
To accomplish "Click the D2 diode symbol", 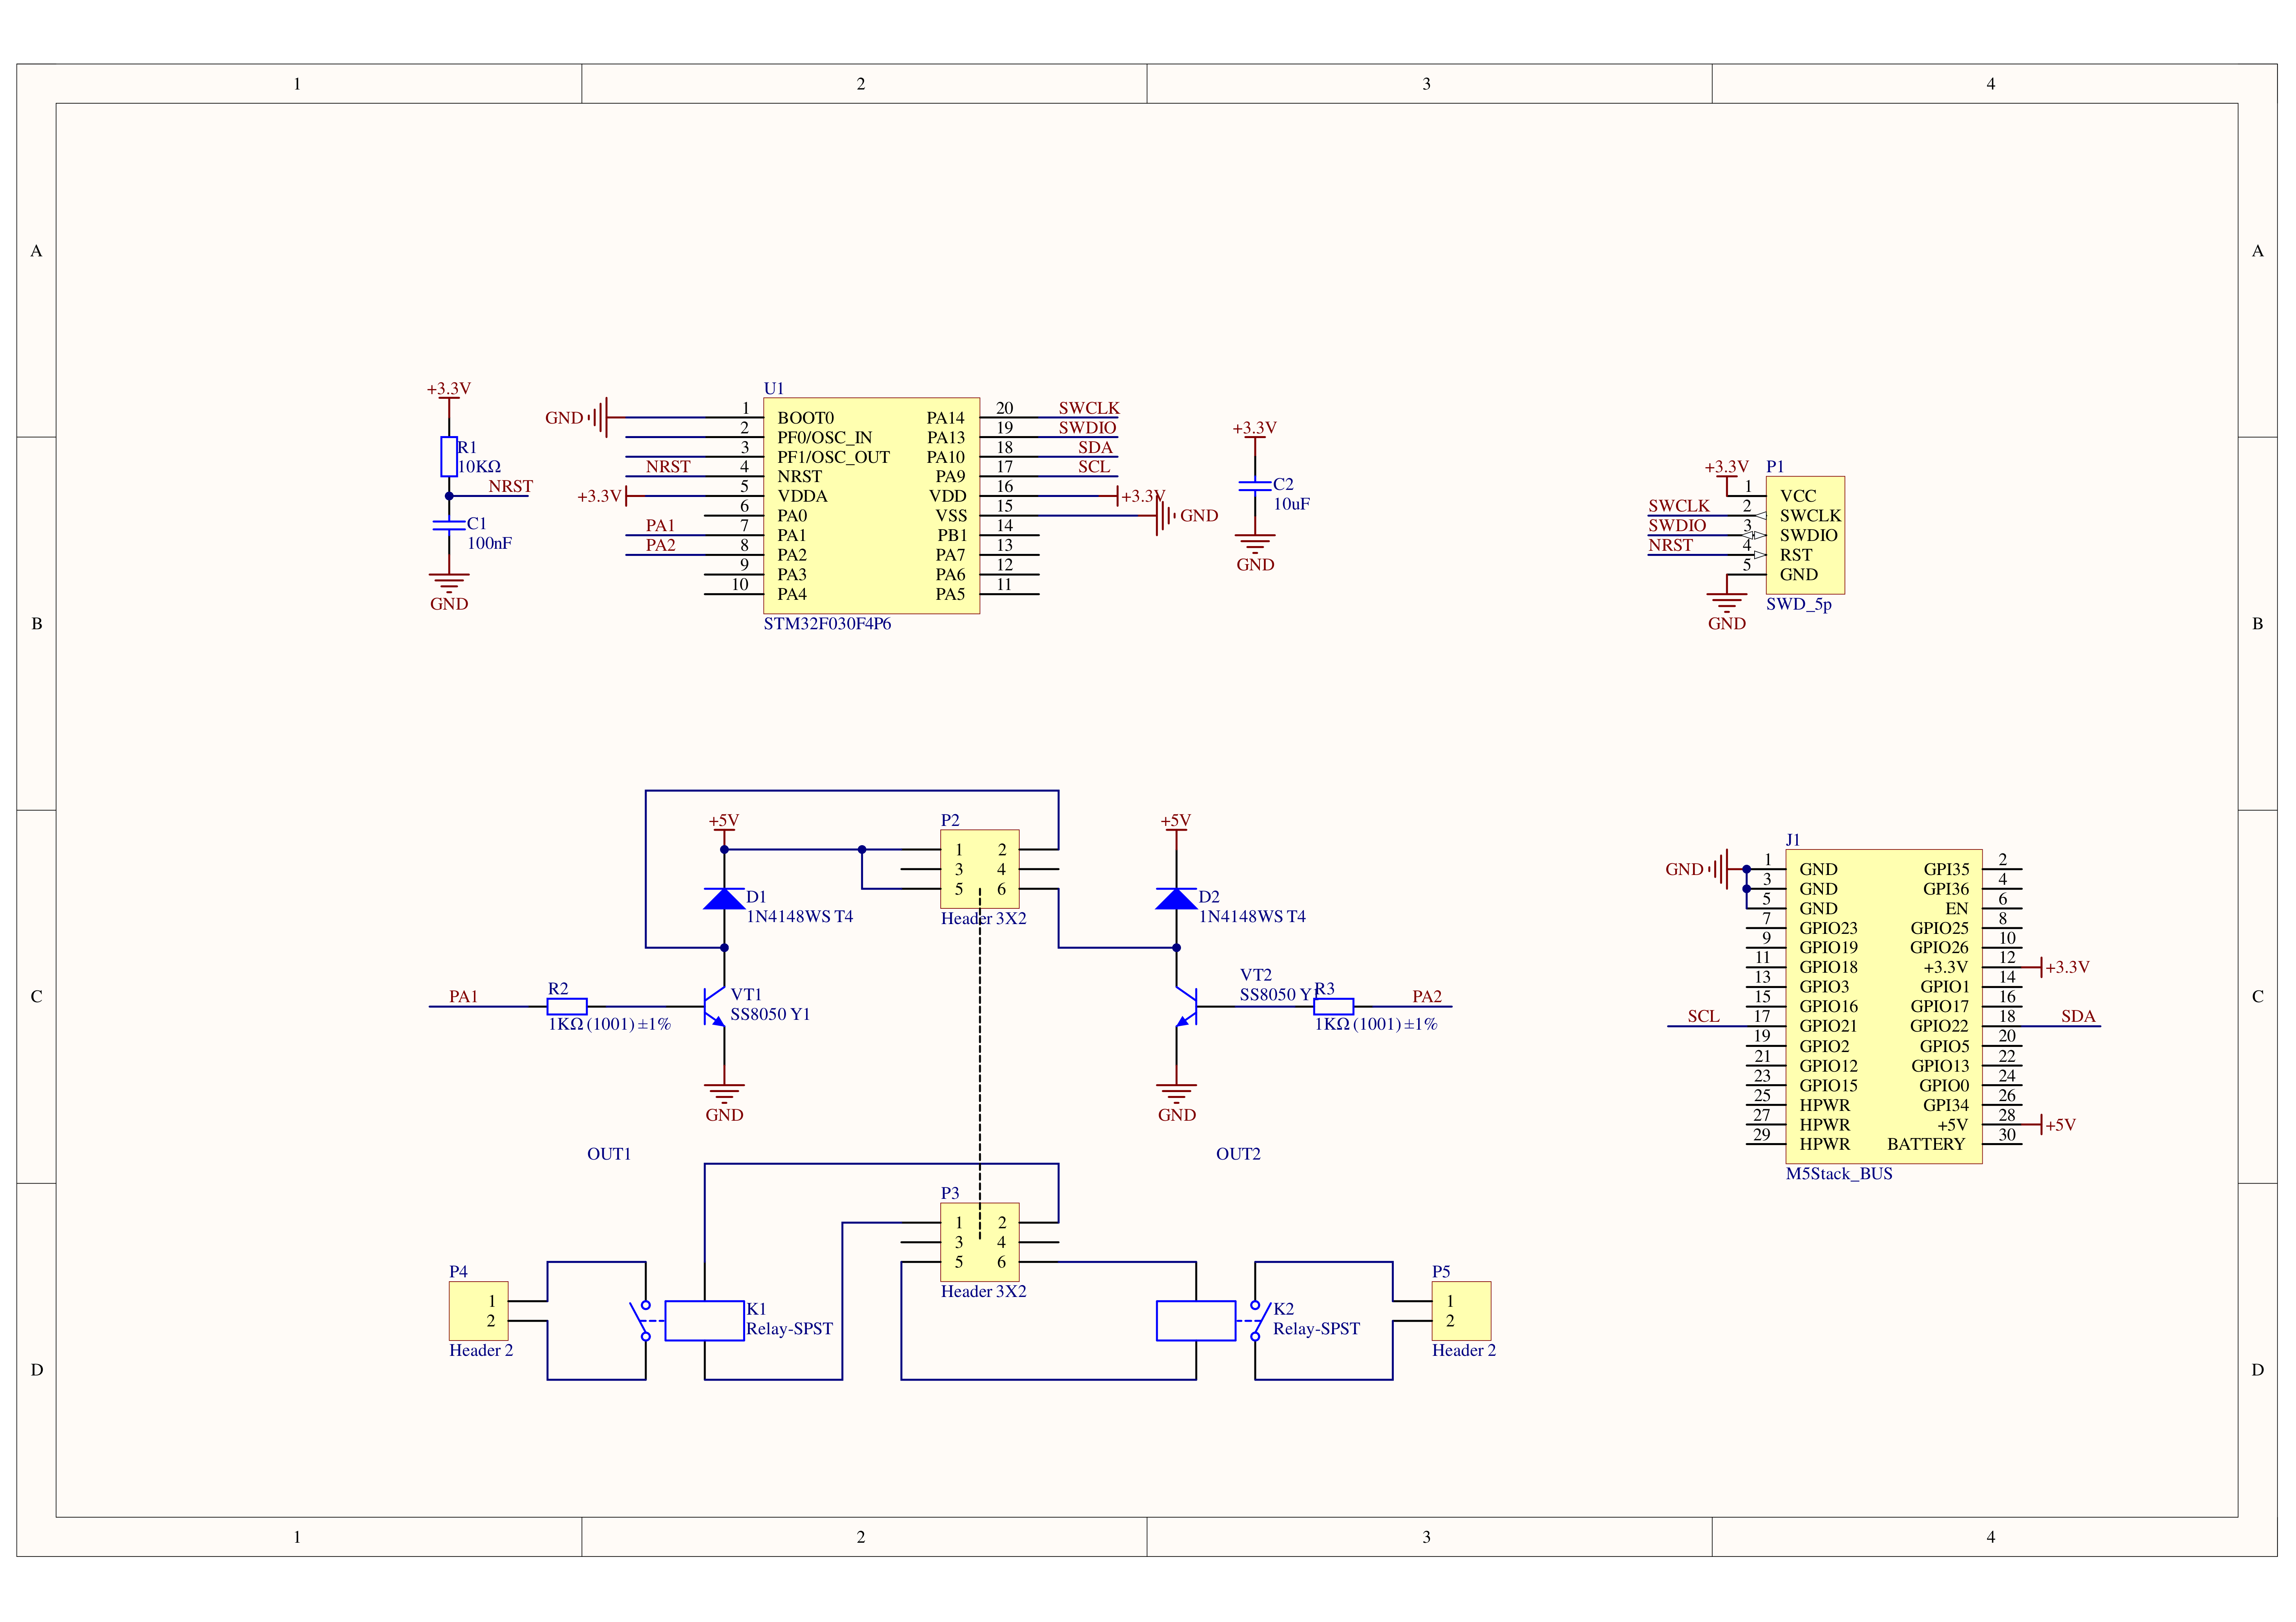I will coord(1176,898).
